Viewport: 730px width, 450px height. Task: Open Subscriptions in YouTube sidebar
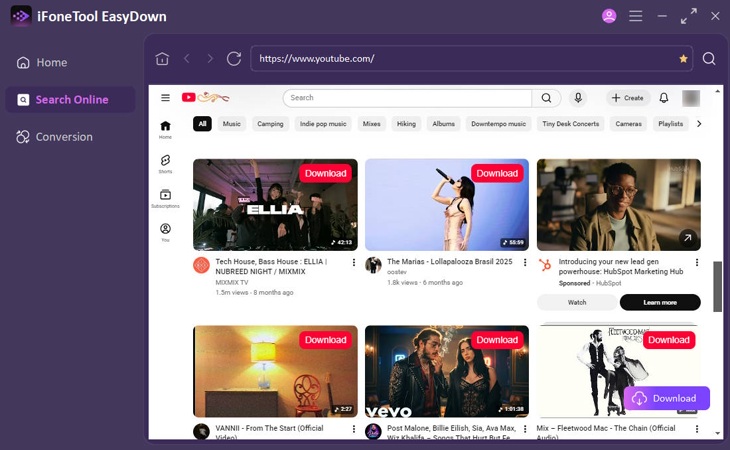coord(165,199)
